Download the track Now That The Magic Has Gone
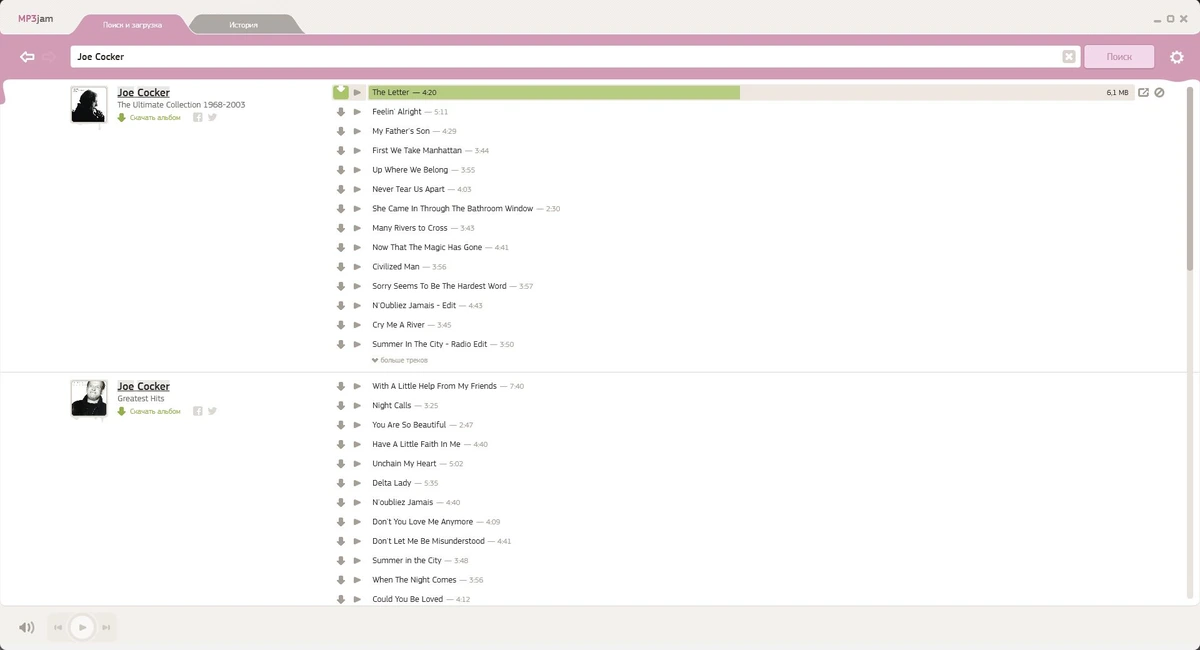This screenshot has height=650, width=1200. coord(341,247)
